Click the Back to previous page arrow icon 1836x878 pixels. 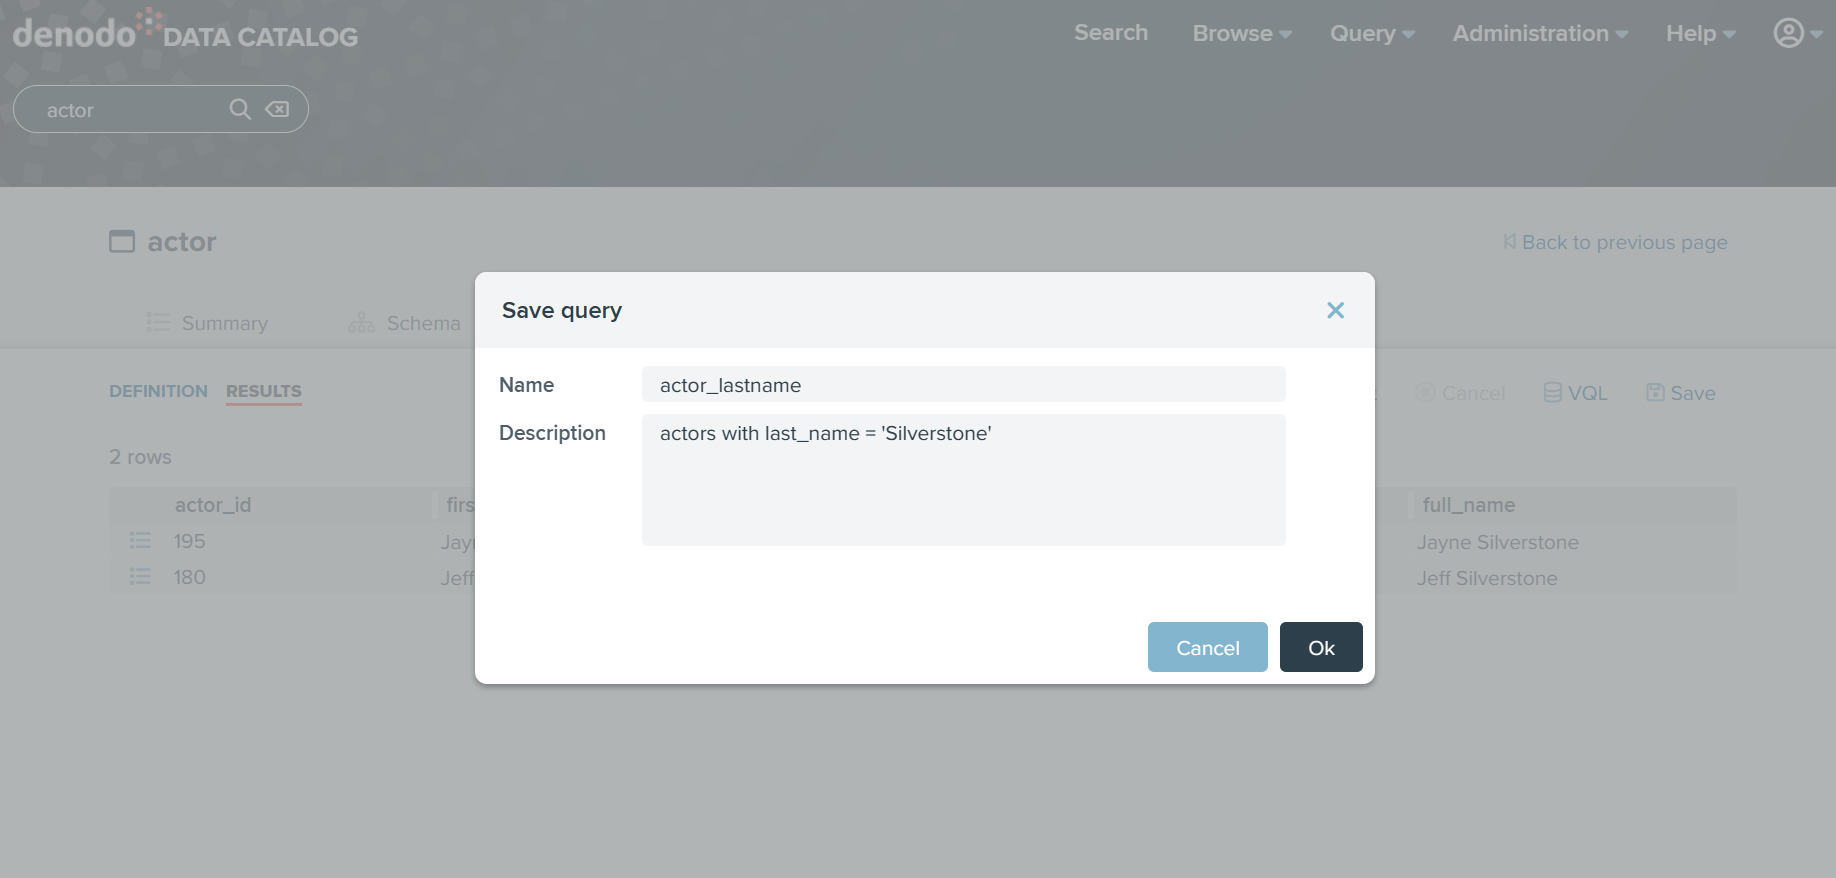(1509, 242)
